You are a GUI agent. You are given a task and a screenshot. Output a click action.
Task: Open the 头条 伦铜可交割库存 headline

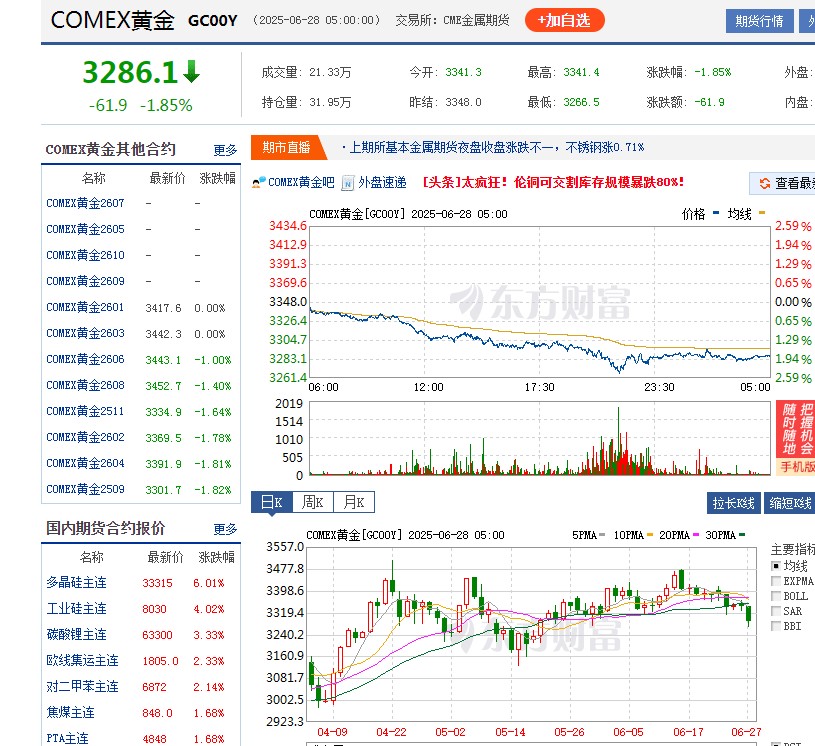[554, 182]
